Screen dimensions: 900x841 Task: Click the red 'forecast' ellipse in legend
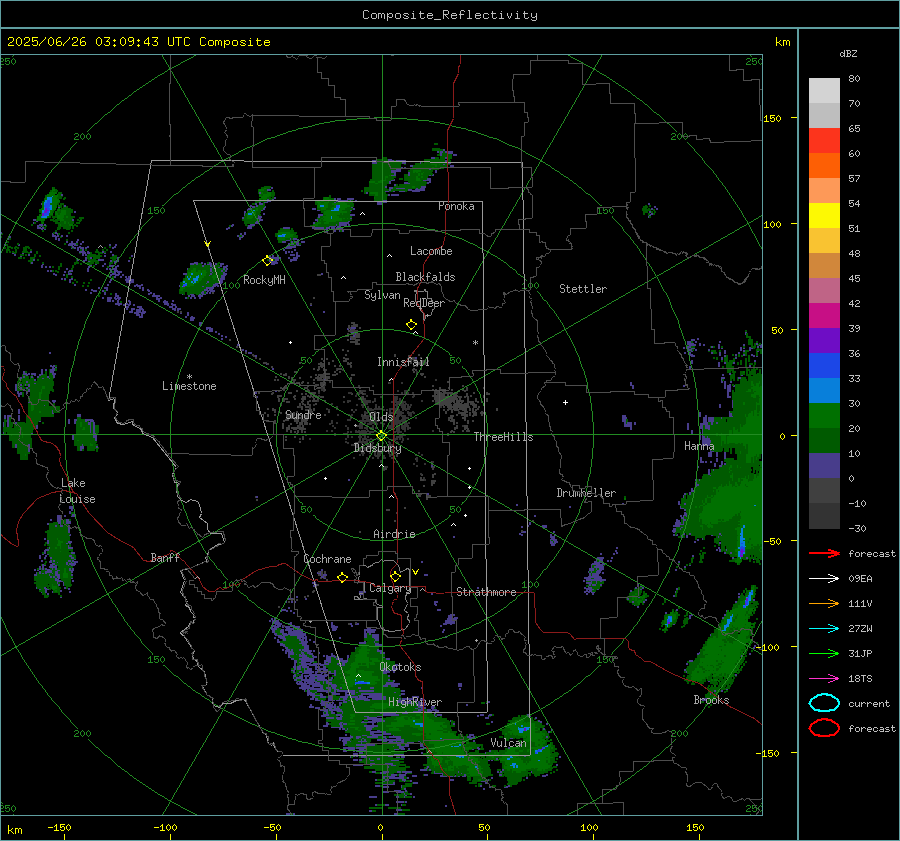click(x=824, y=728)
